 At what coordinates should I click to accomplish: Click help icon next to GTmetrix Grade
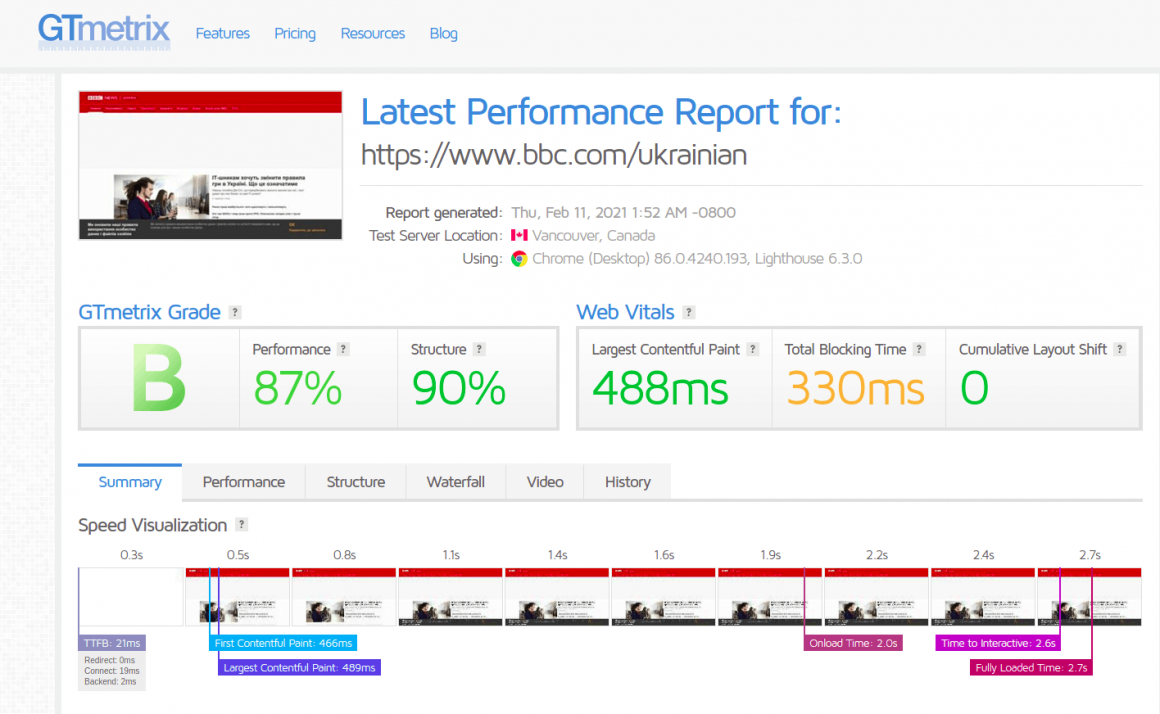235,313
